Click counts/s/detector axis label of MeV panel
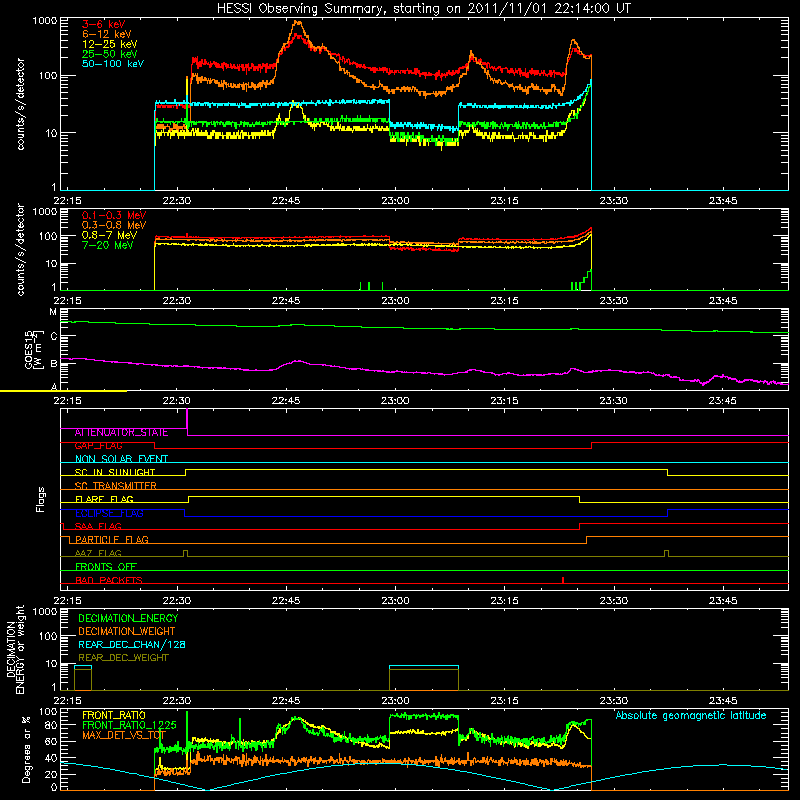This screenshot has height=800, width=800. pyautogui.click(x=20, y=249)
